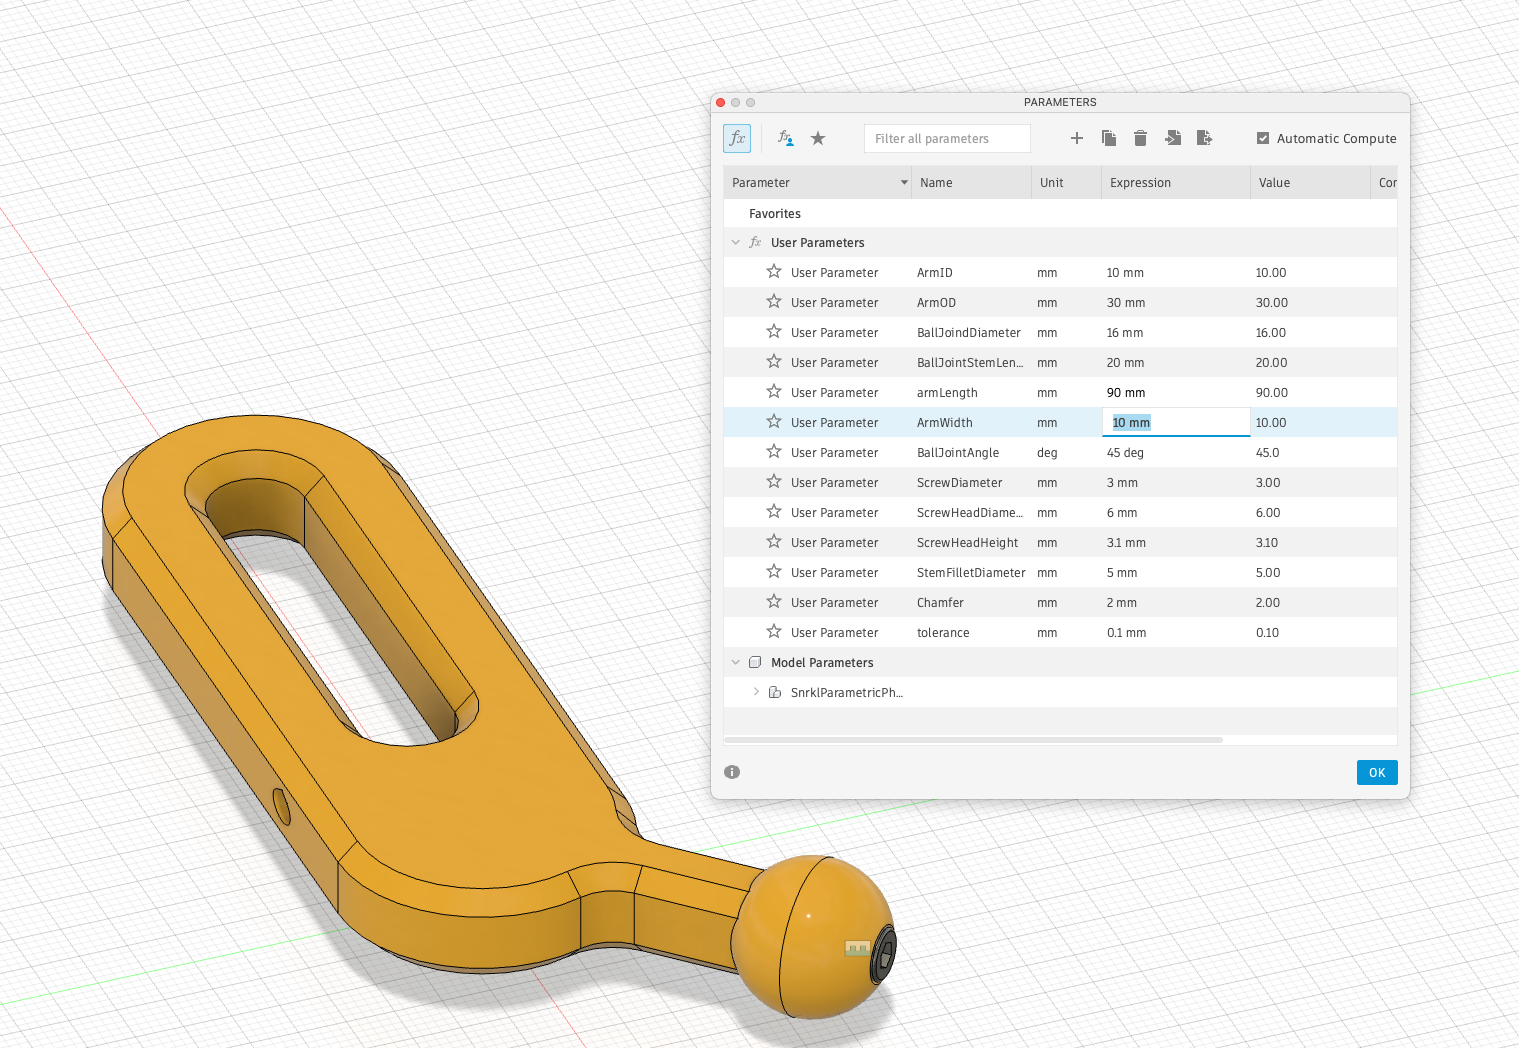1519x1048 pixels.
Task: Select the Model Parameters group label
Action: click(822, 663)
